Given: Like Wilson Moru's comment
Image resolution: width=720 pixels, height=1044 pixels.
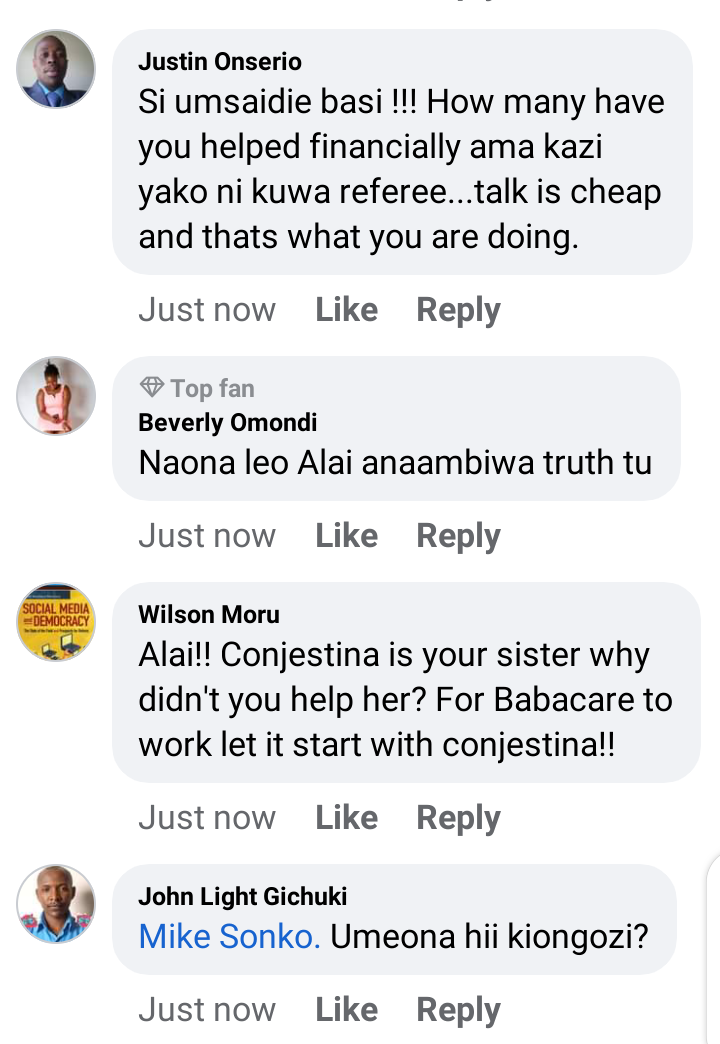Looking at the screenshot, I should point(346,818).
